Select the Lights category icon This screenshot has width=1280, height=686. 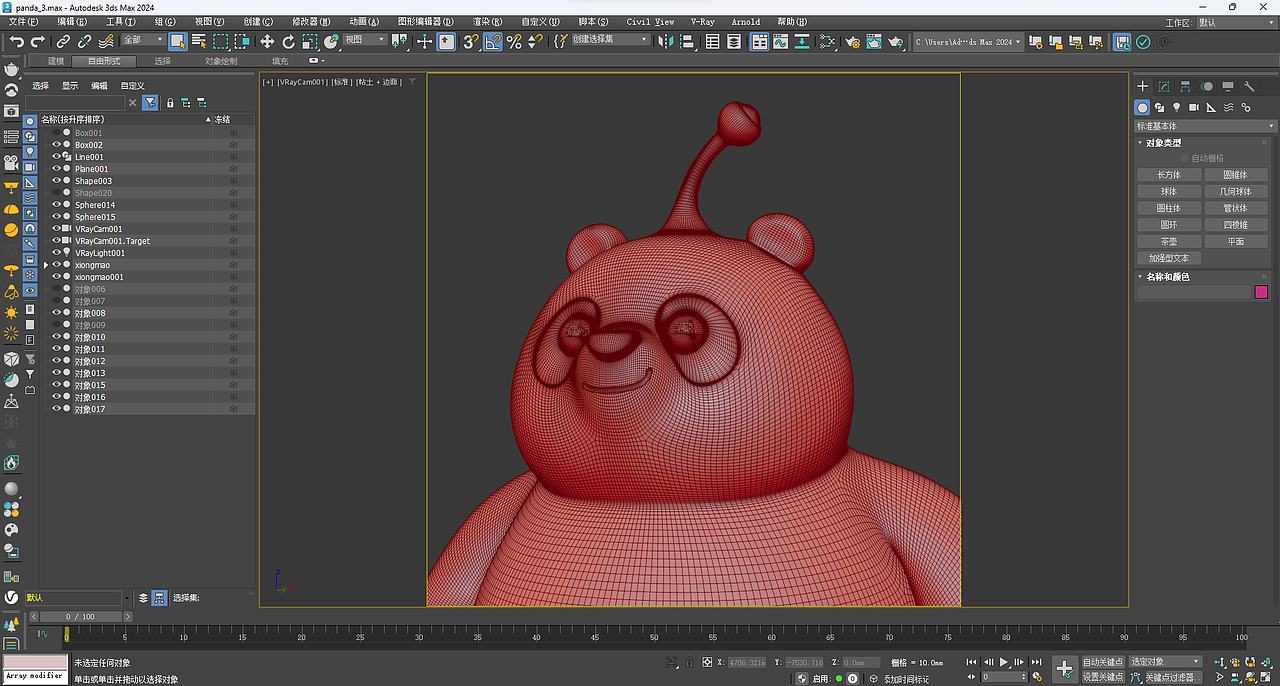(x=1177, y=107)
